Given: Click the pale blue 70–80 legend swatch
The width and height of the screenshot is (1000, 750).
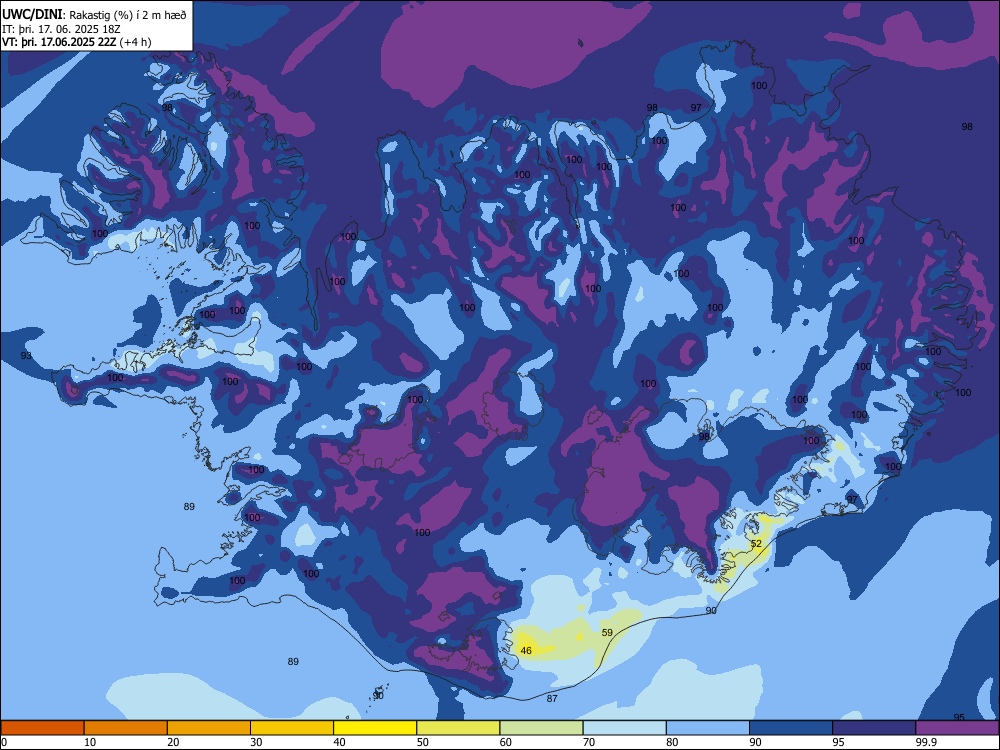Looking at the screenshot, I should 624,728.
